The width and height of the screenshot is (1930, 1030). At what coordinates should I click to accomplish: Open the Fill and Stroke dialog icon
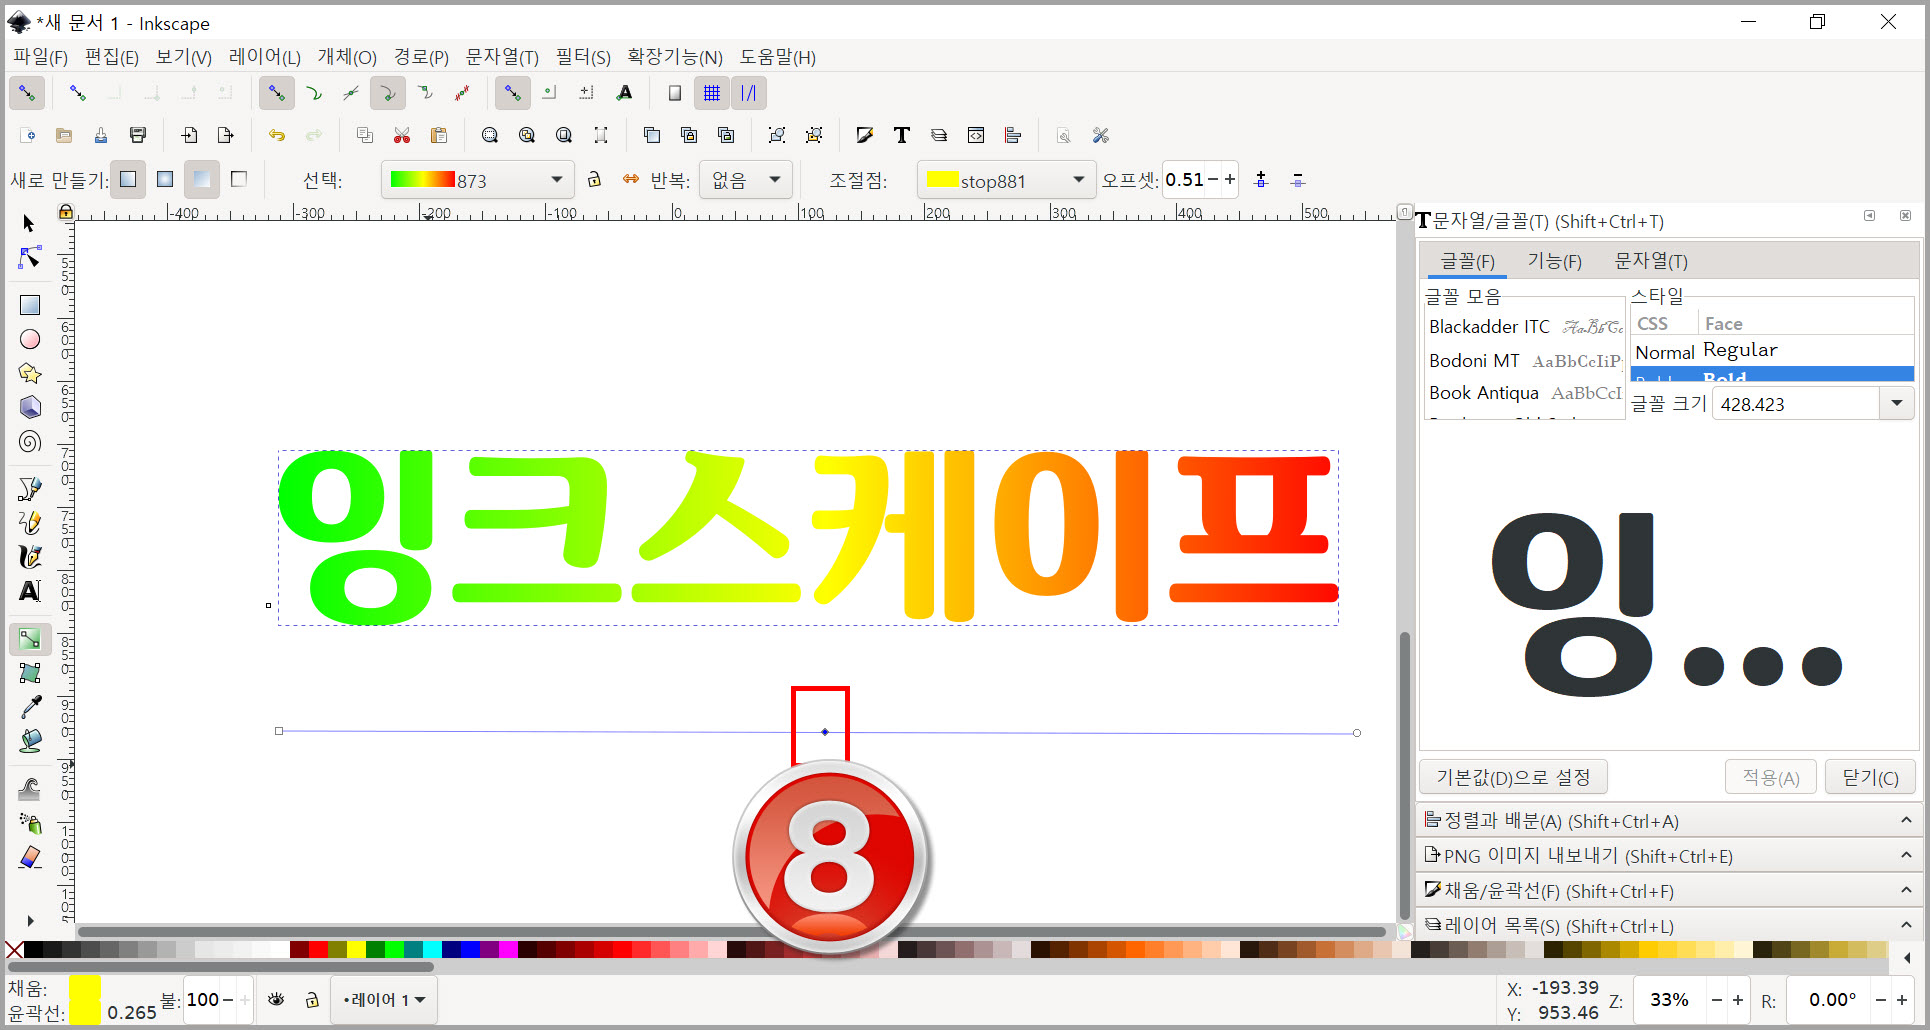point(865,135)
